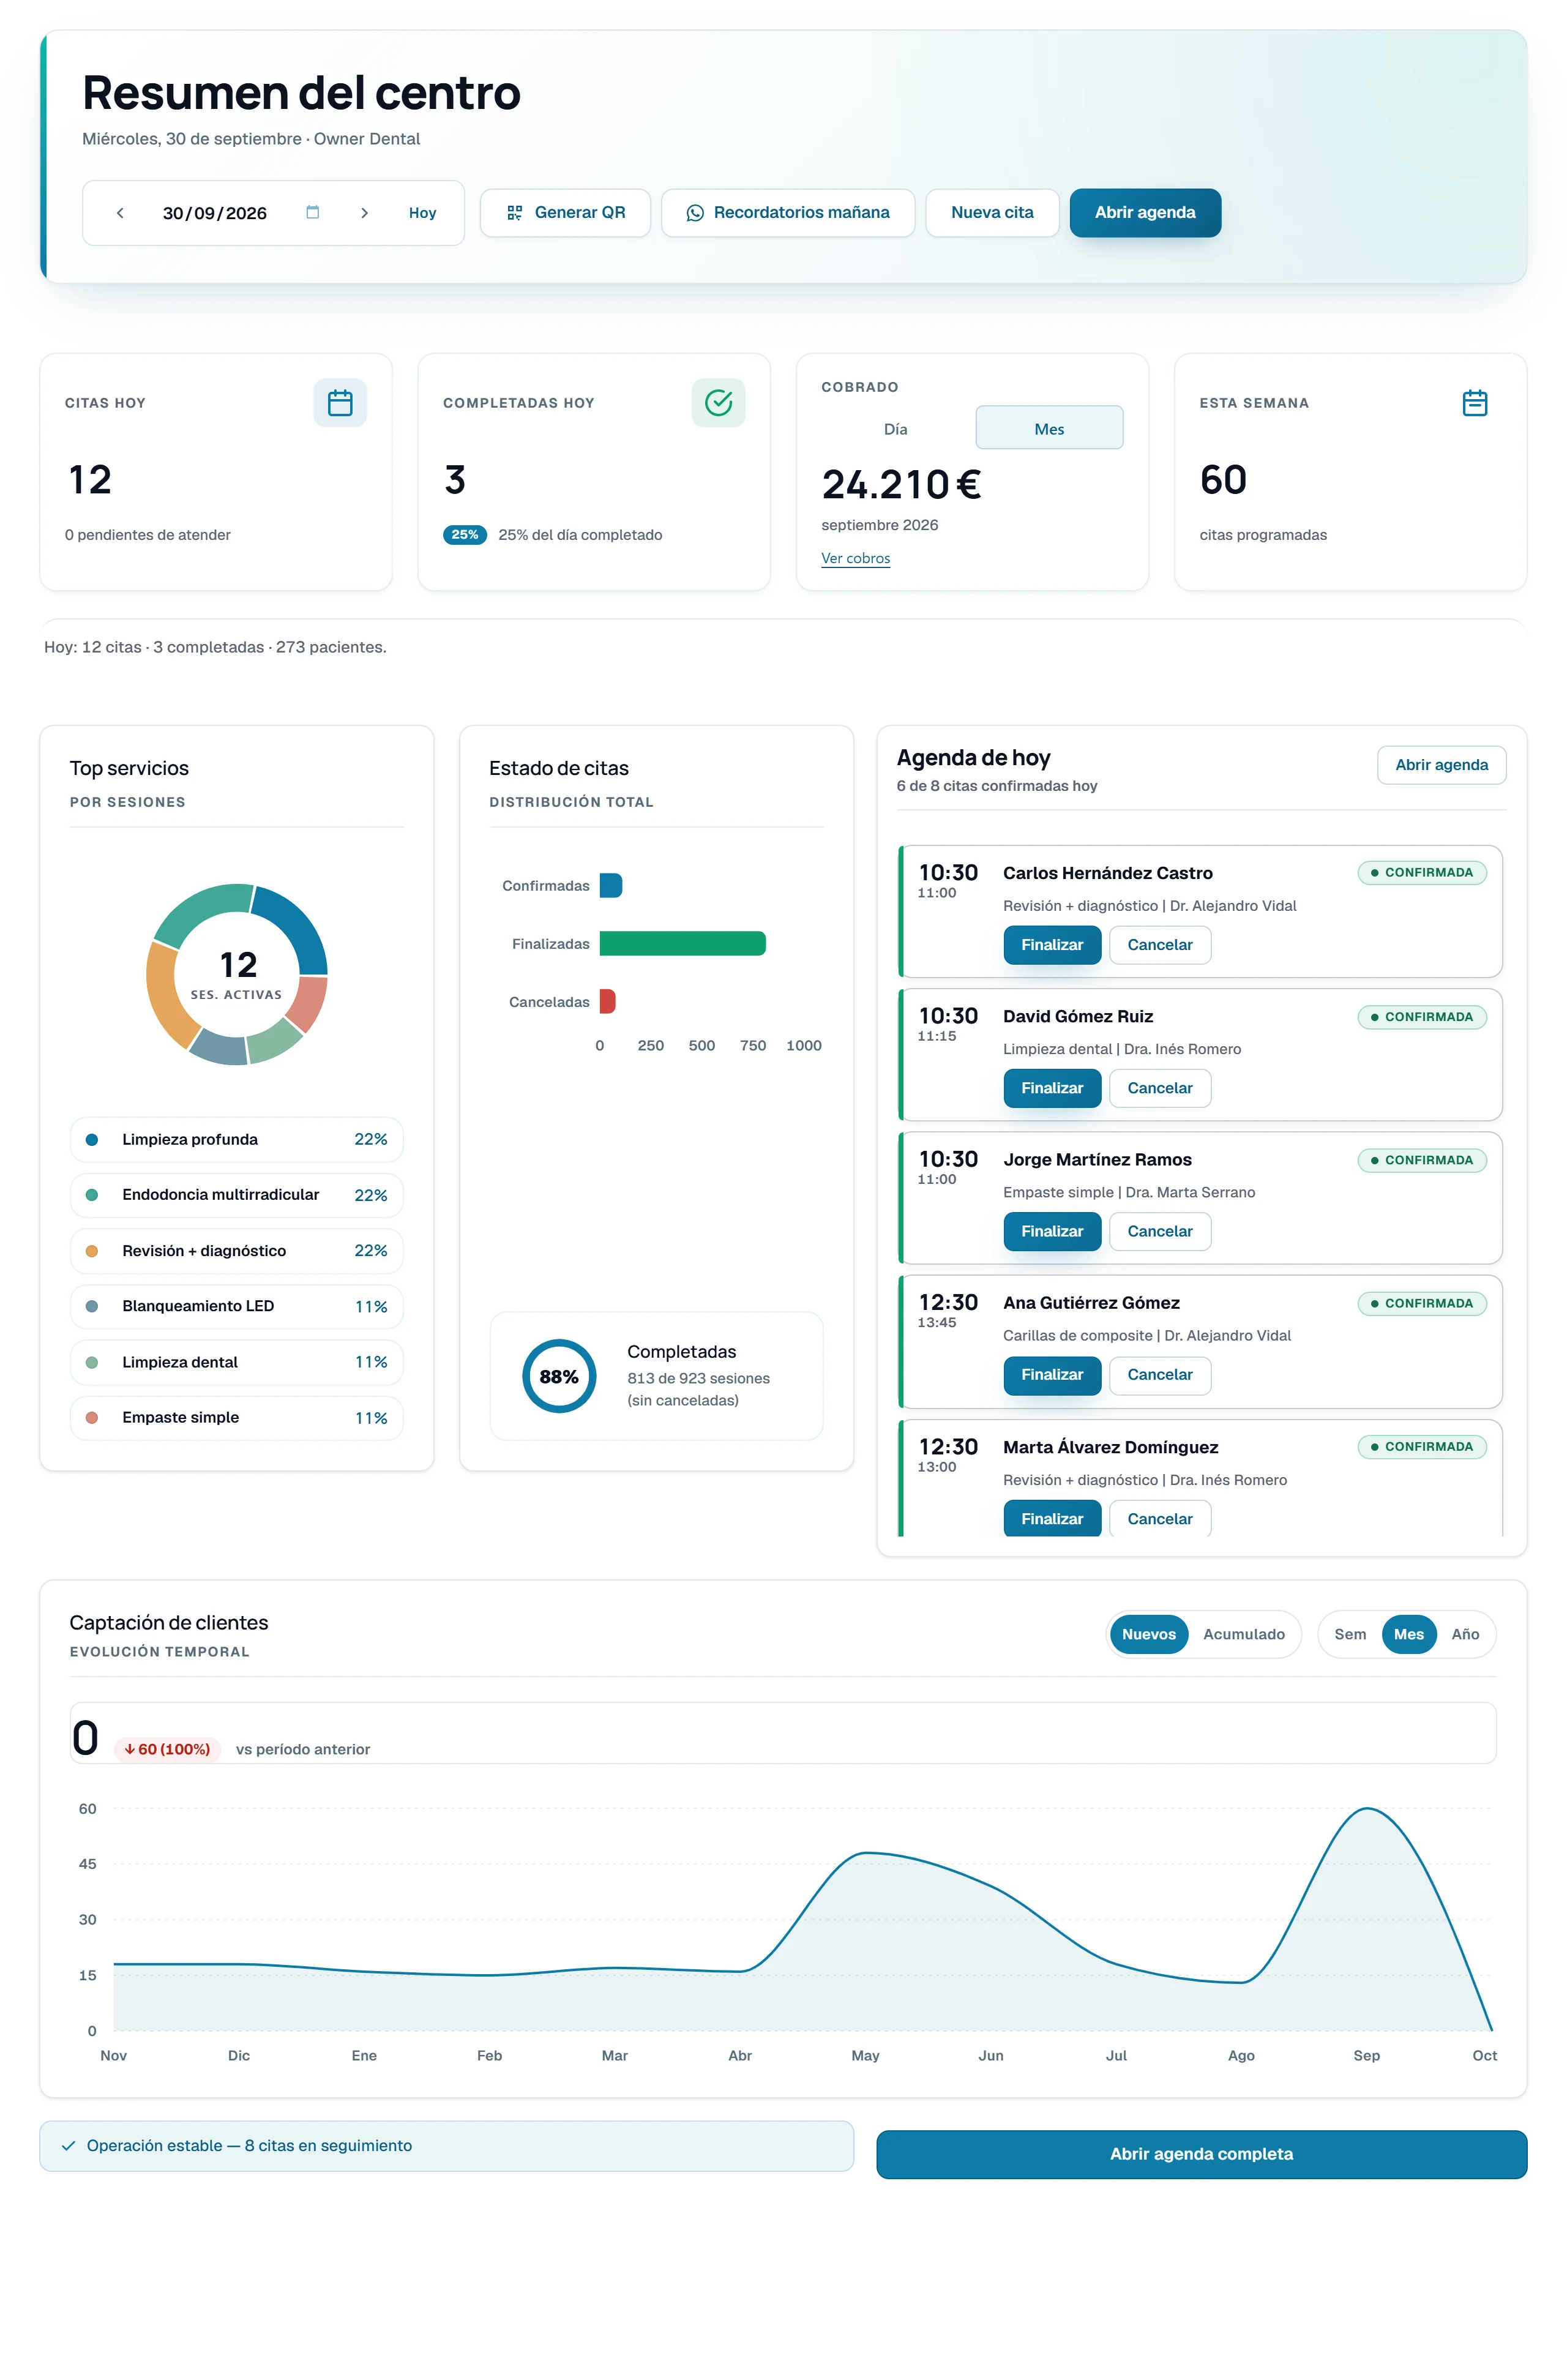Viewport: 1567px width, 2380px height.
Task: Click the red 60 (100%) change badge
Action: [167, 1749]
